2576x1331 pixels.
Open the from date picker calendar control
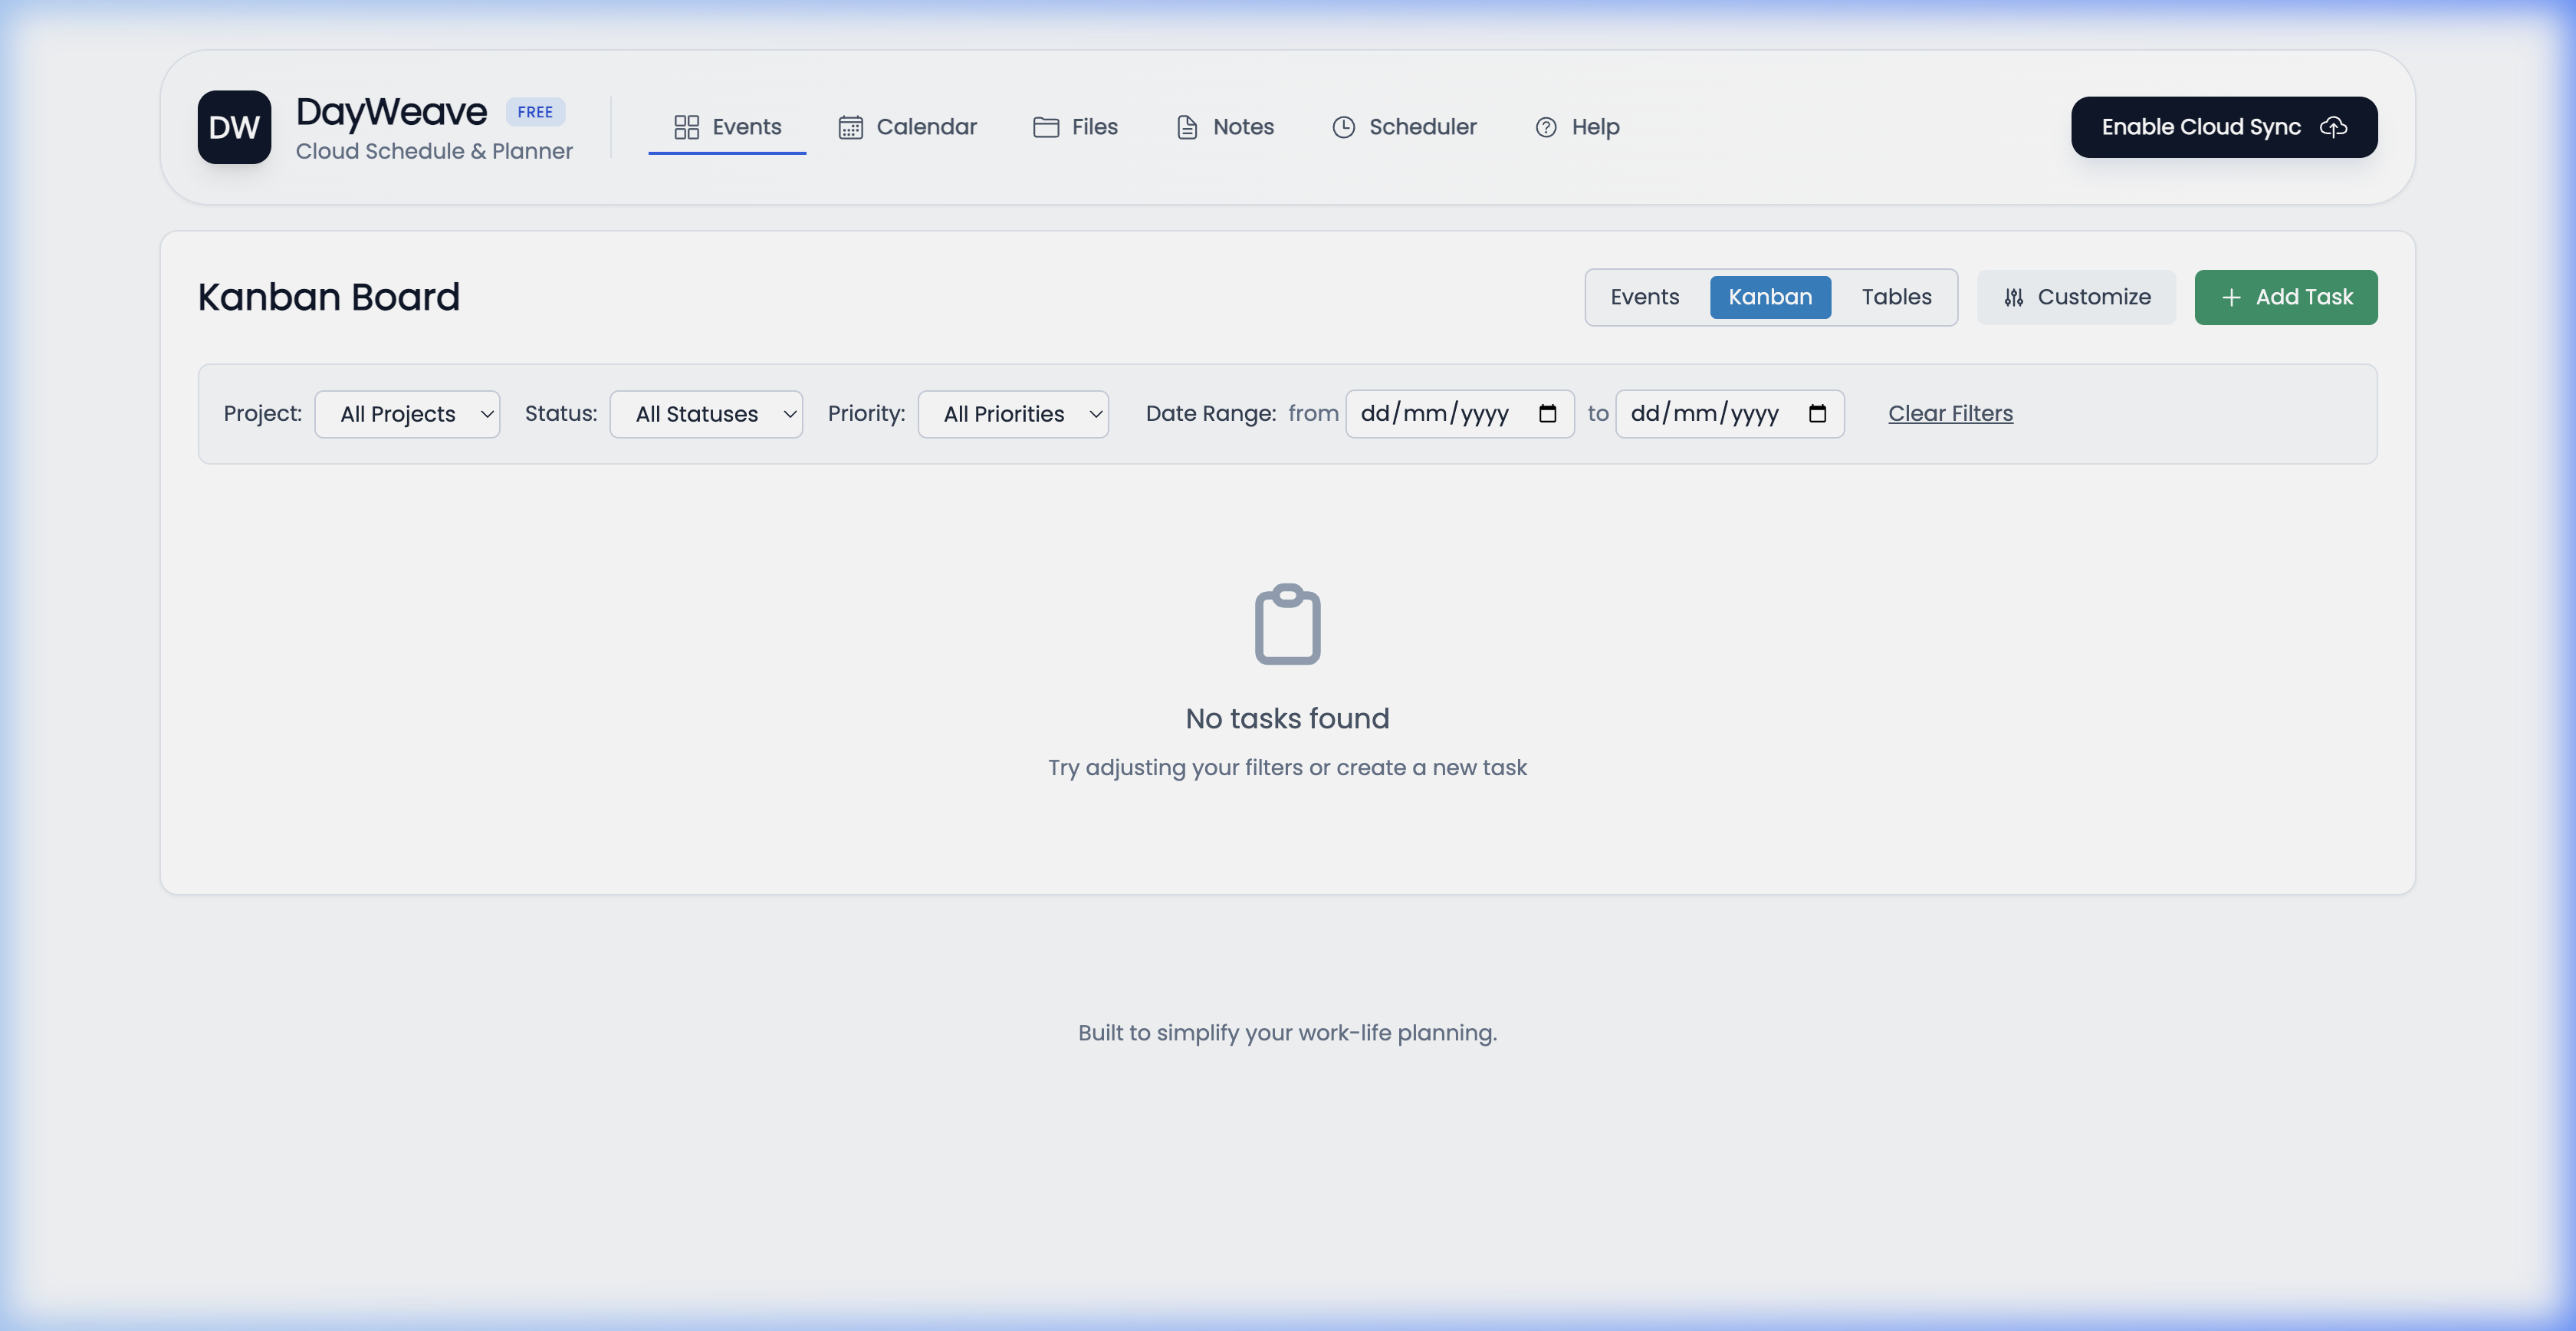1547,413
